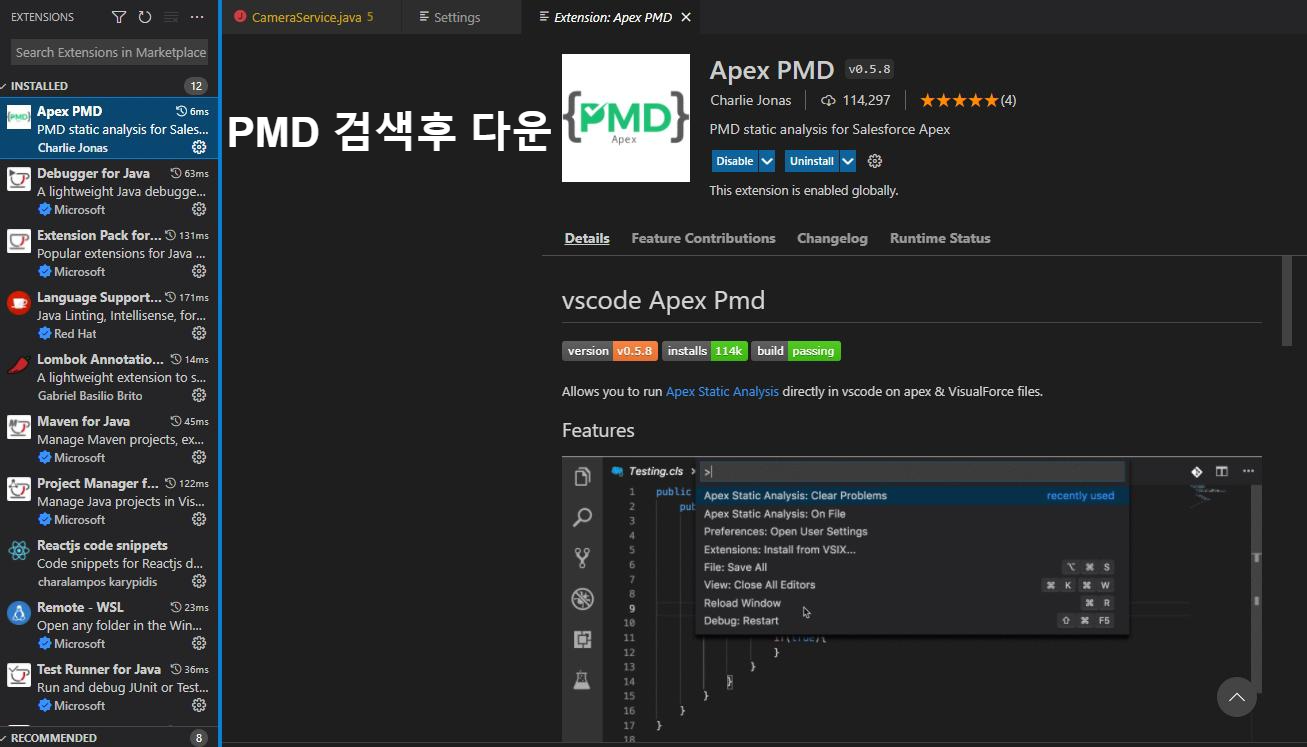Click publisher name Charlie Jonas in details

[x=750, y=100]
